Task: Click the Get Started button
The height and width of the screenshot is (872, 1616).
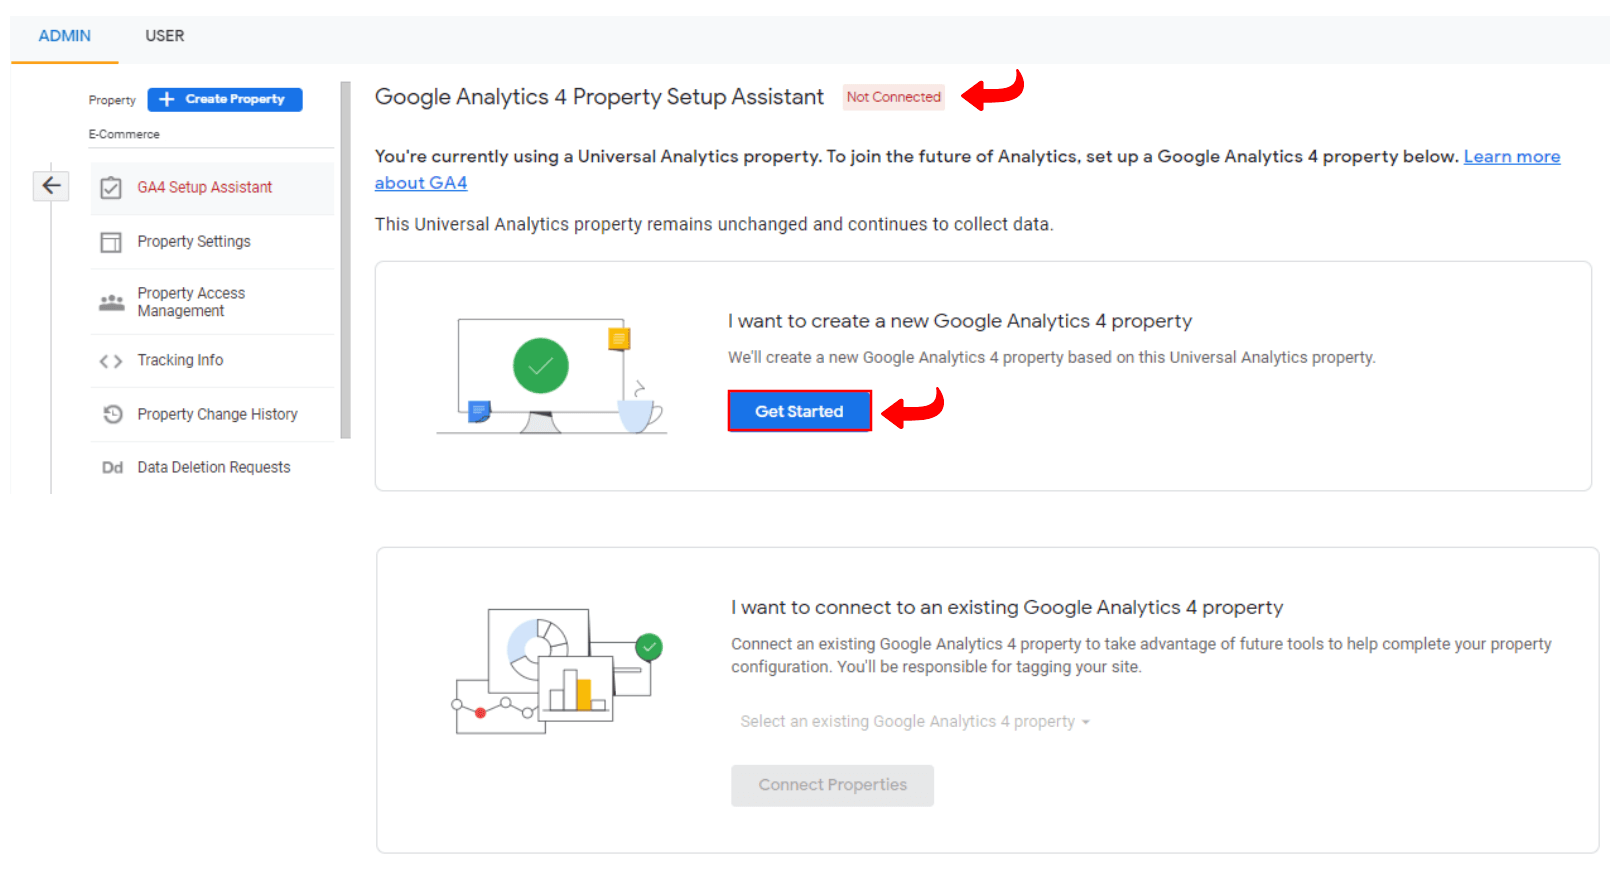Action: pos(799,410)
